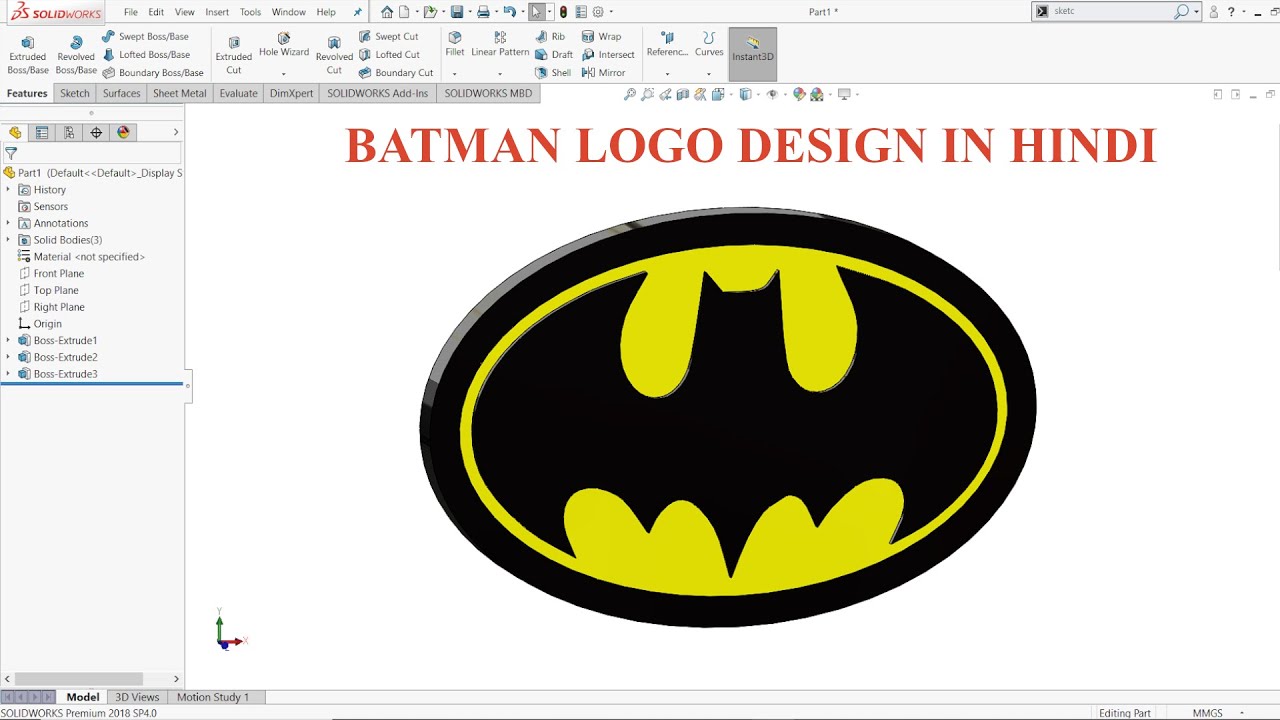Click the Save icon

pos(457,12)
